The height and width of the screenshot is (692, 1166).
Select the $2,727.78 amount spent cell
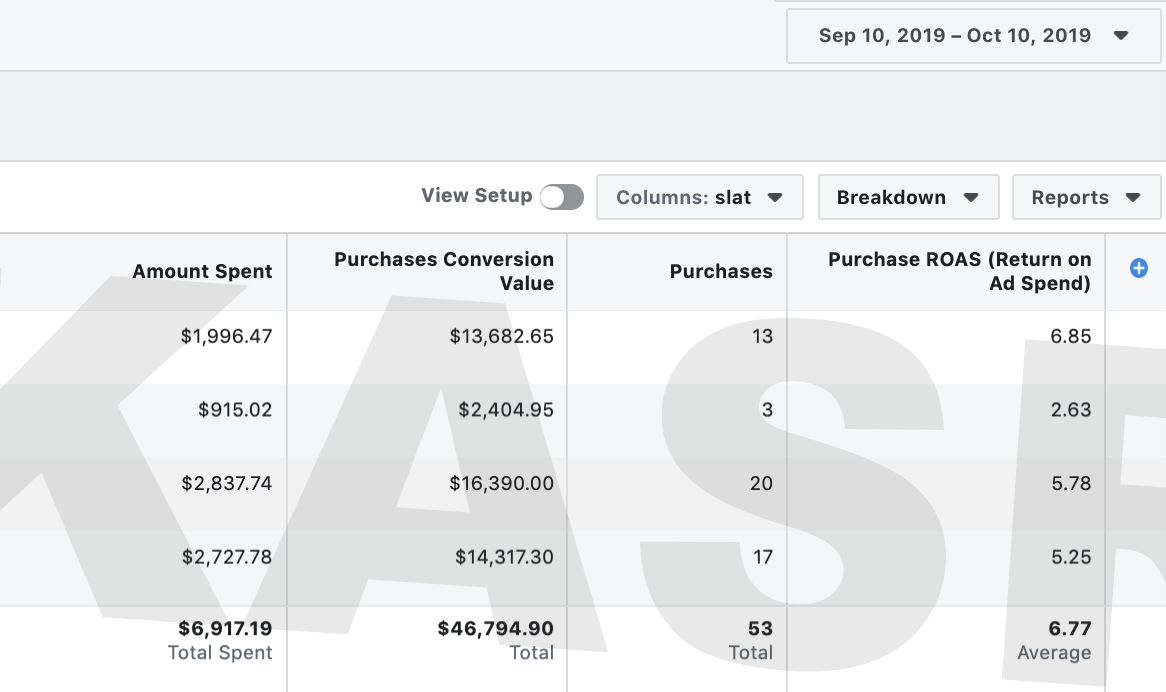pos(226,557)
